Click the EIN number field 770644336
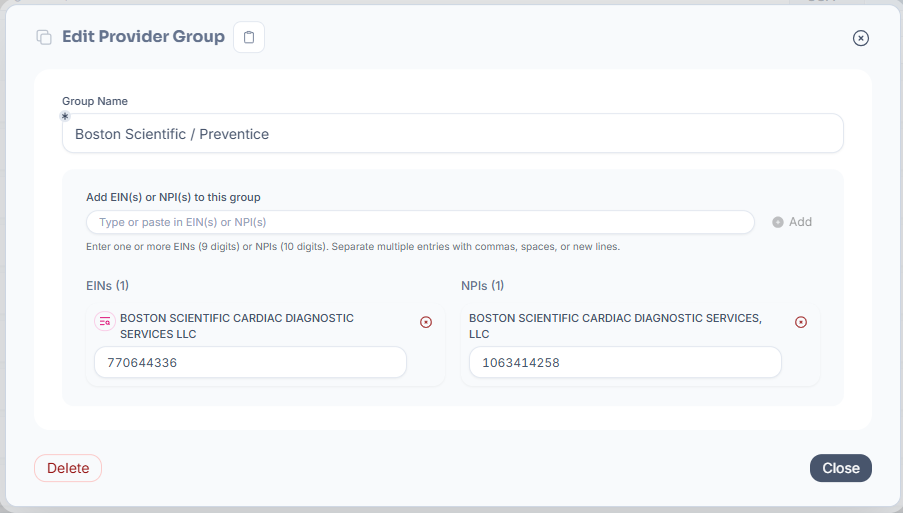The height and width of the screenshot is (513, 903). [x=250, y=362]
